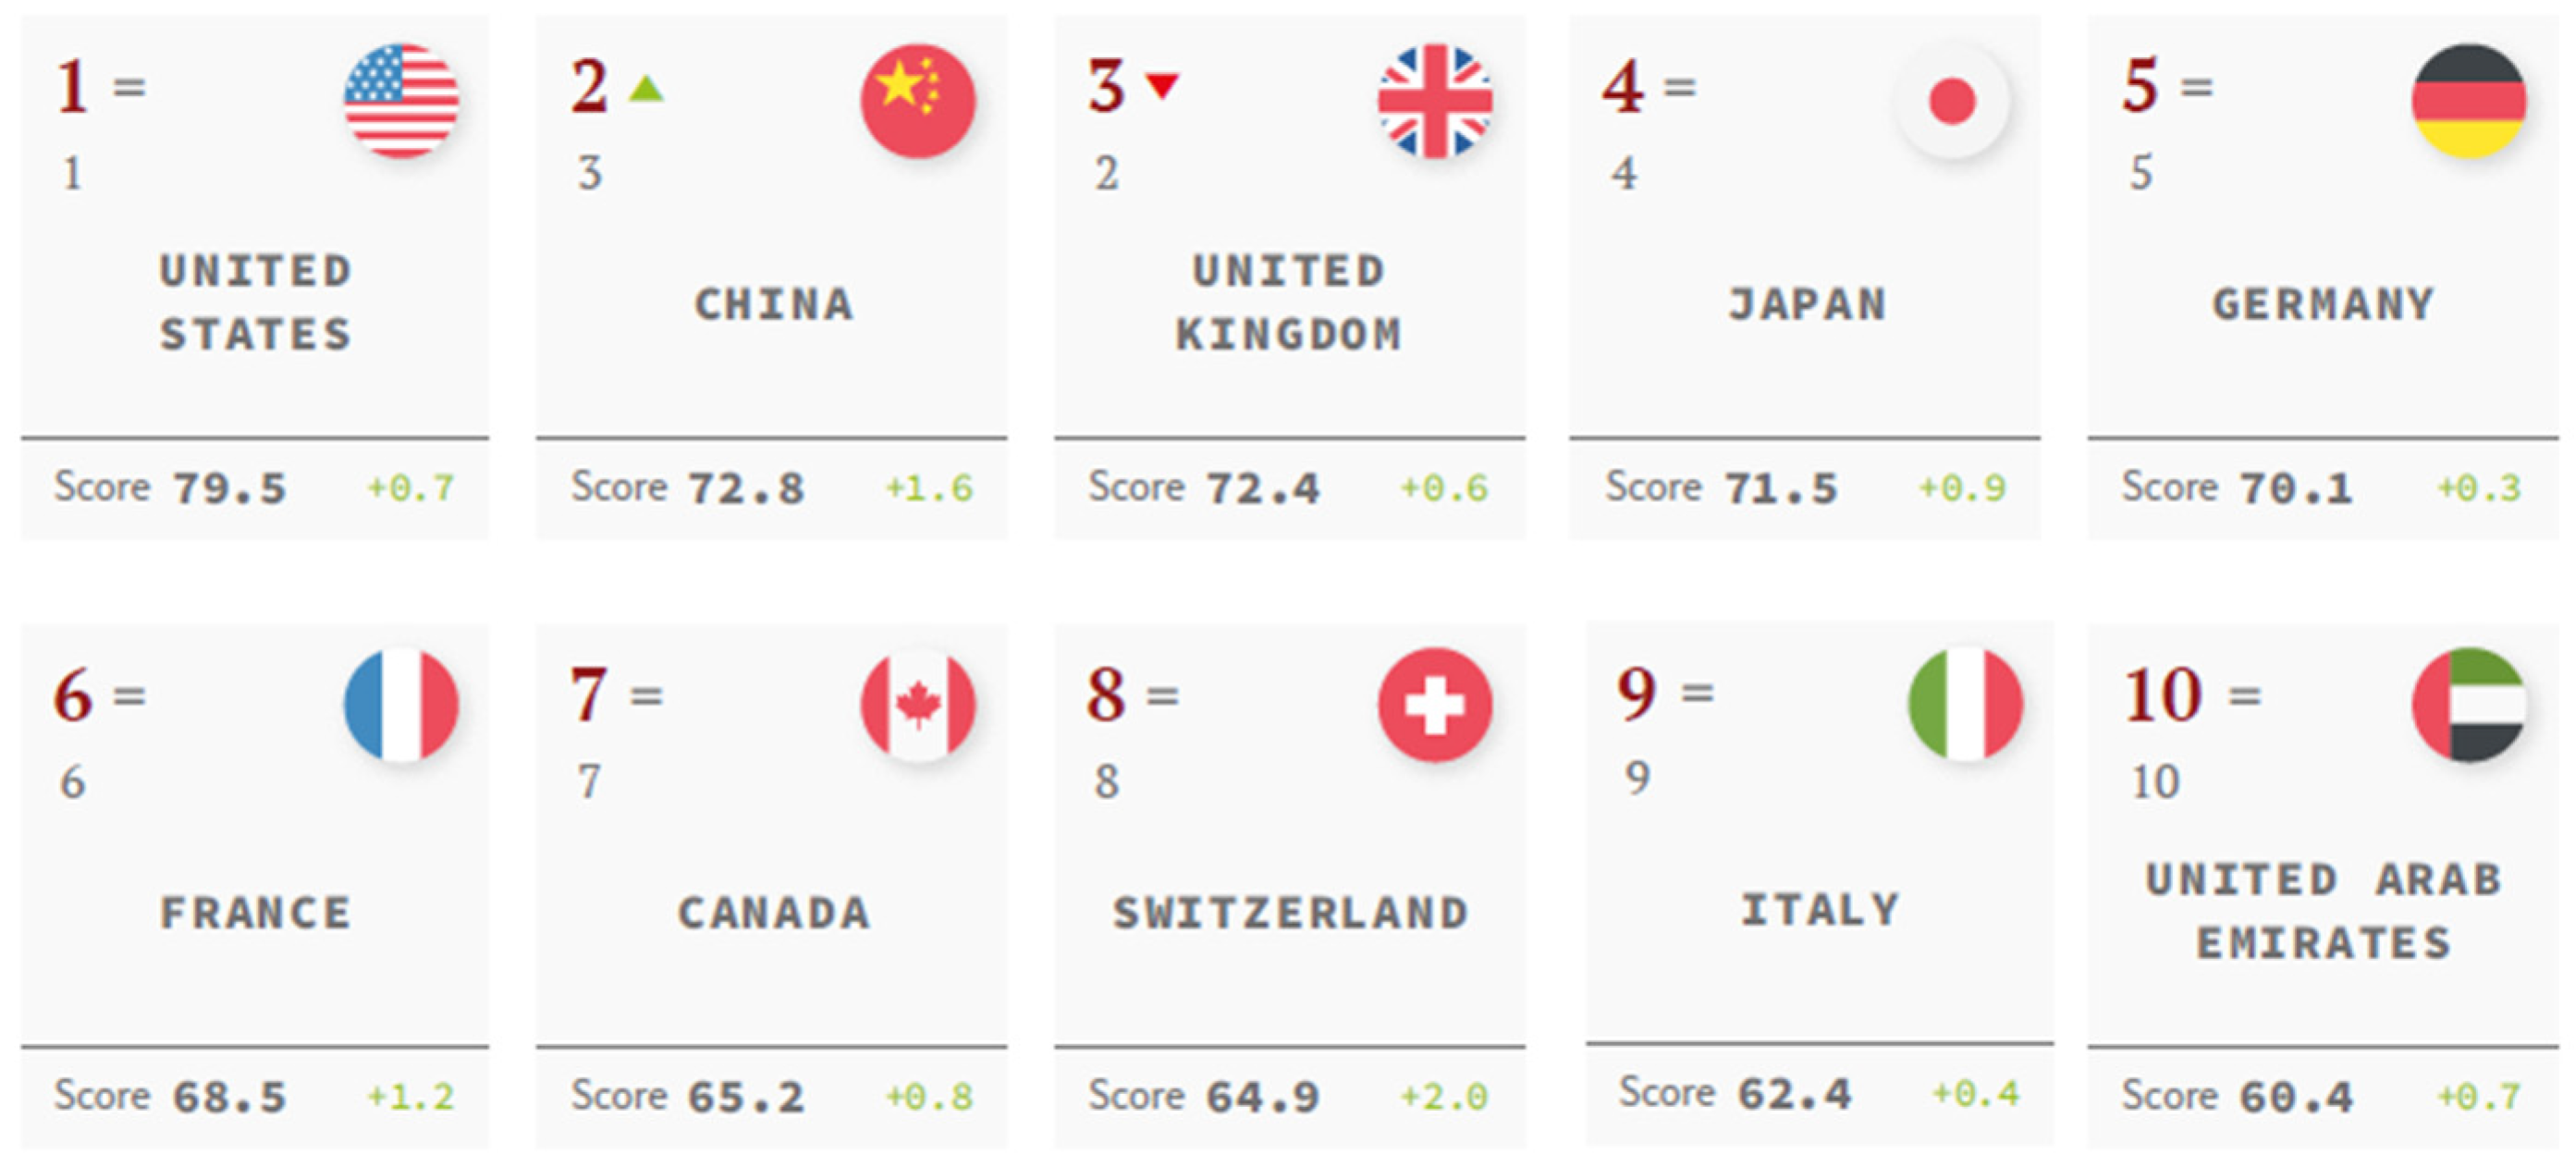Click France's +1.2 score change
The image size is (2576, 1155).
click(411, 1097)
